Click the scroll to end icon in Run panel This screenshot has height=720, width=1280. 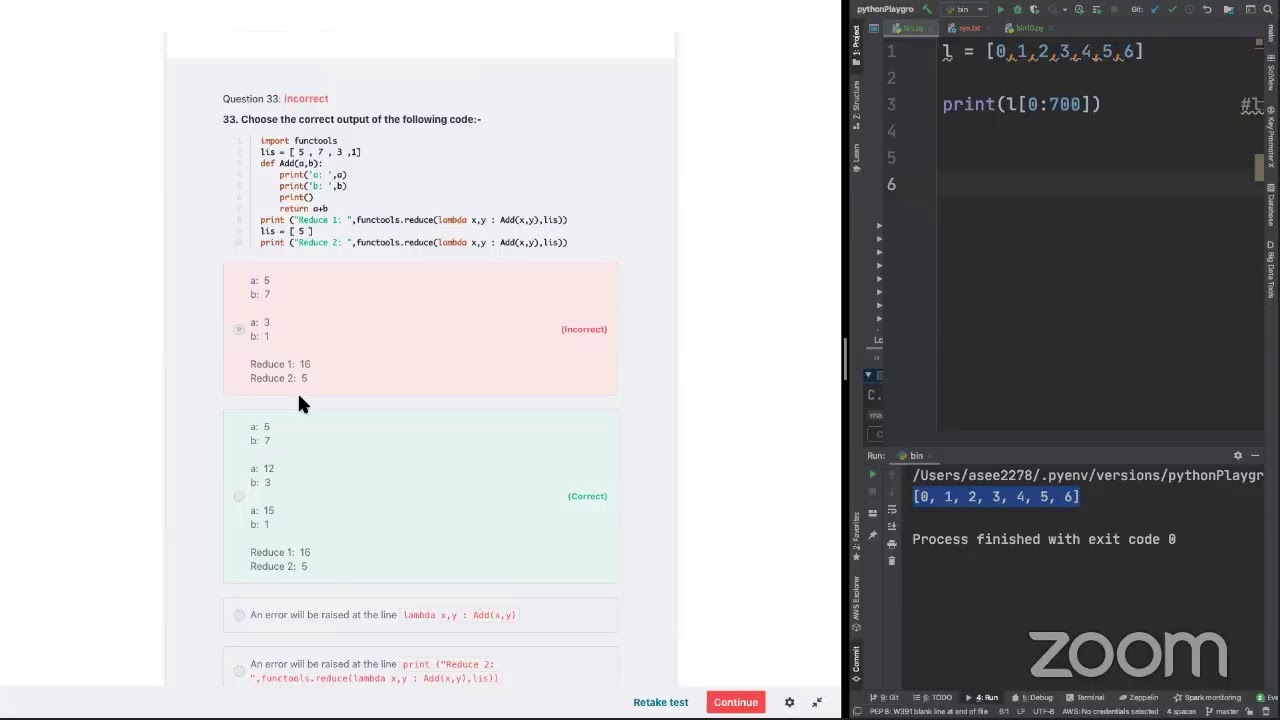point(892,526)
